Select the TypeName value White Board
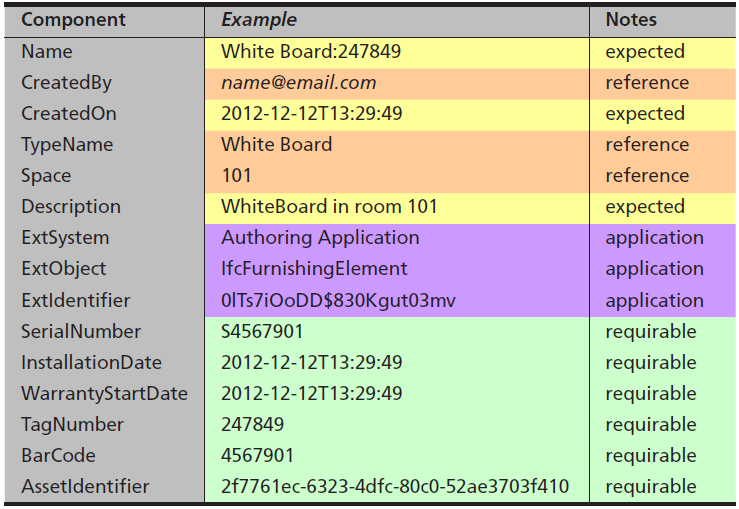 pyautogui.click(x=277, y=145)
